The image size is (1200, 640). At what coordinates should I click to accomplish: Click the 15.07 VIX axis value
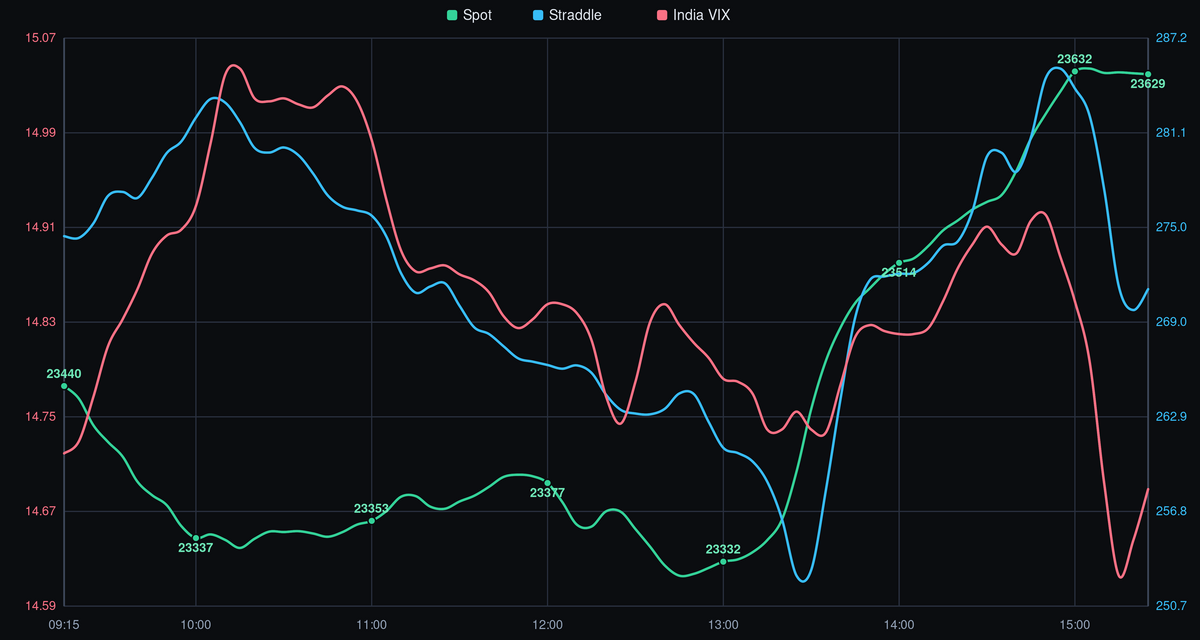point(39,38)
